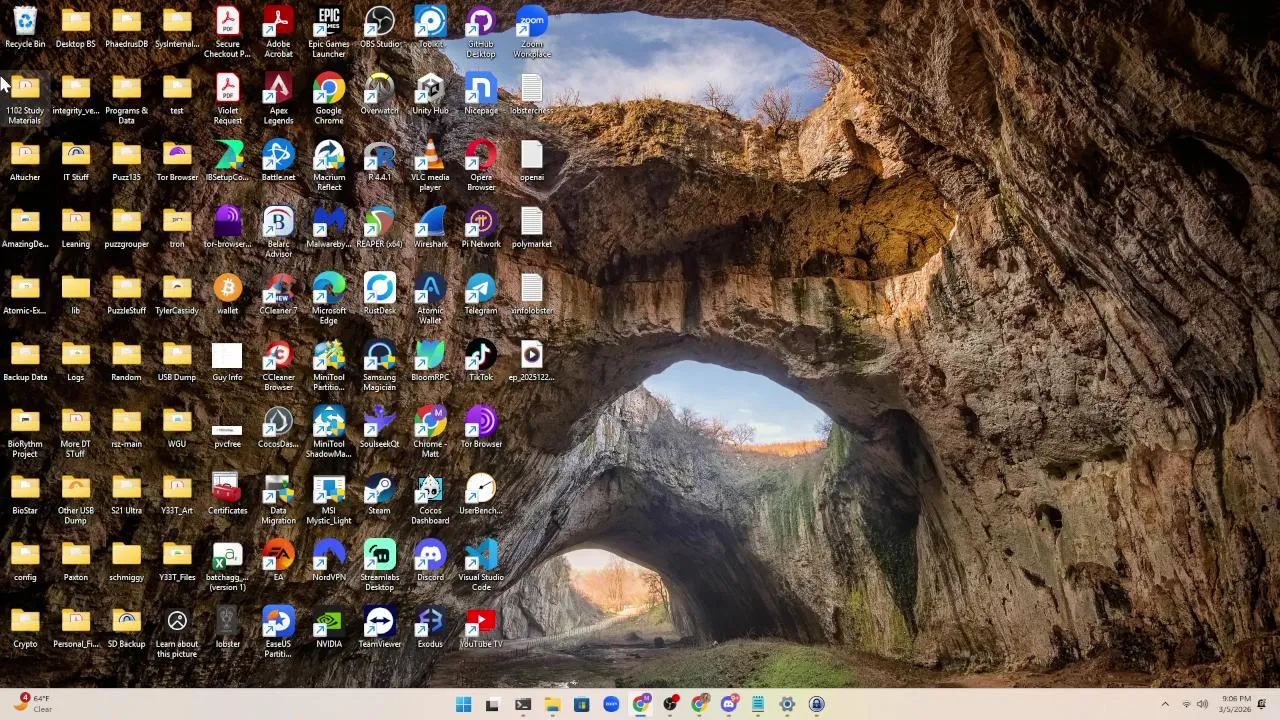Viewport: 1280px width, 720px height.
Task: Open the volume control in tray
Action: pyautogui.click(x=1202, y=705)
